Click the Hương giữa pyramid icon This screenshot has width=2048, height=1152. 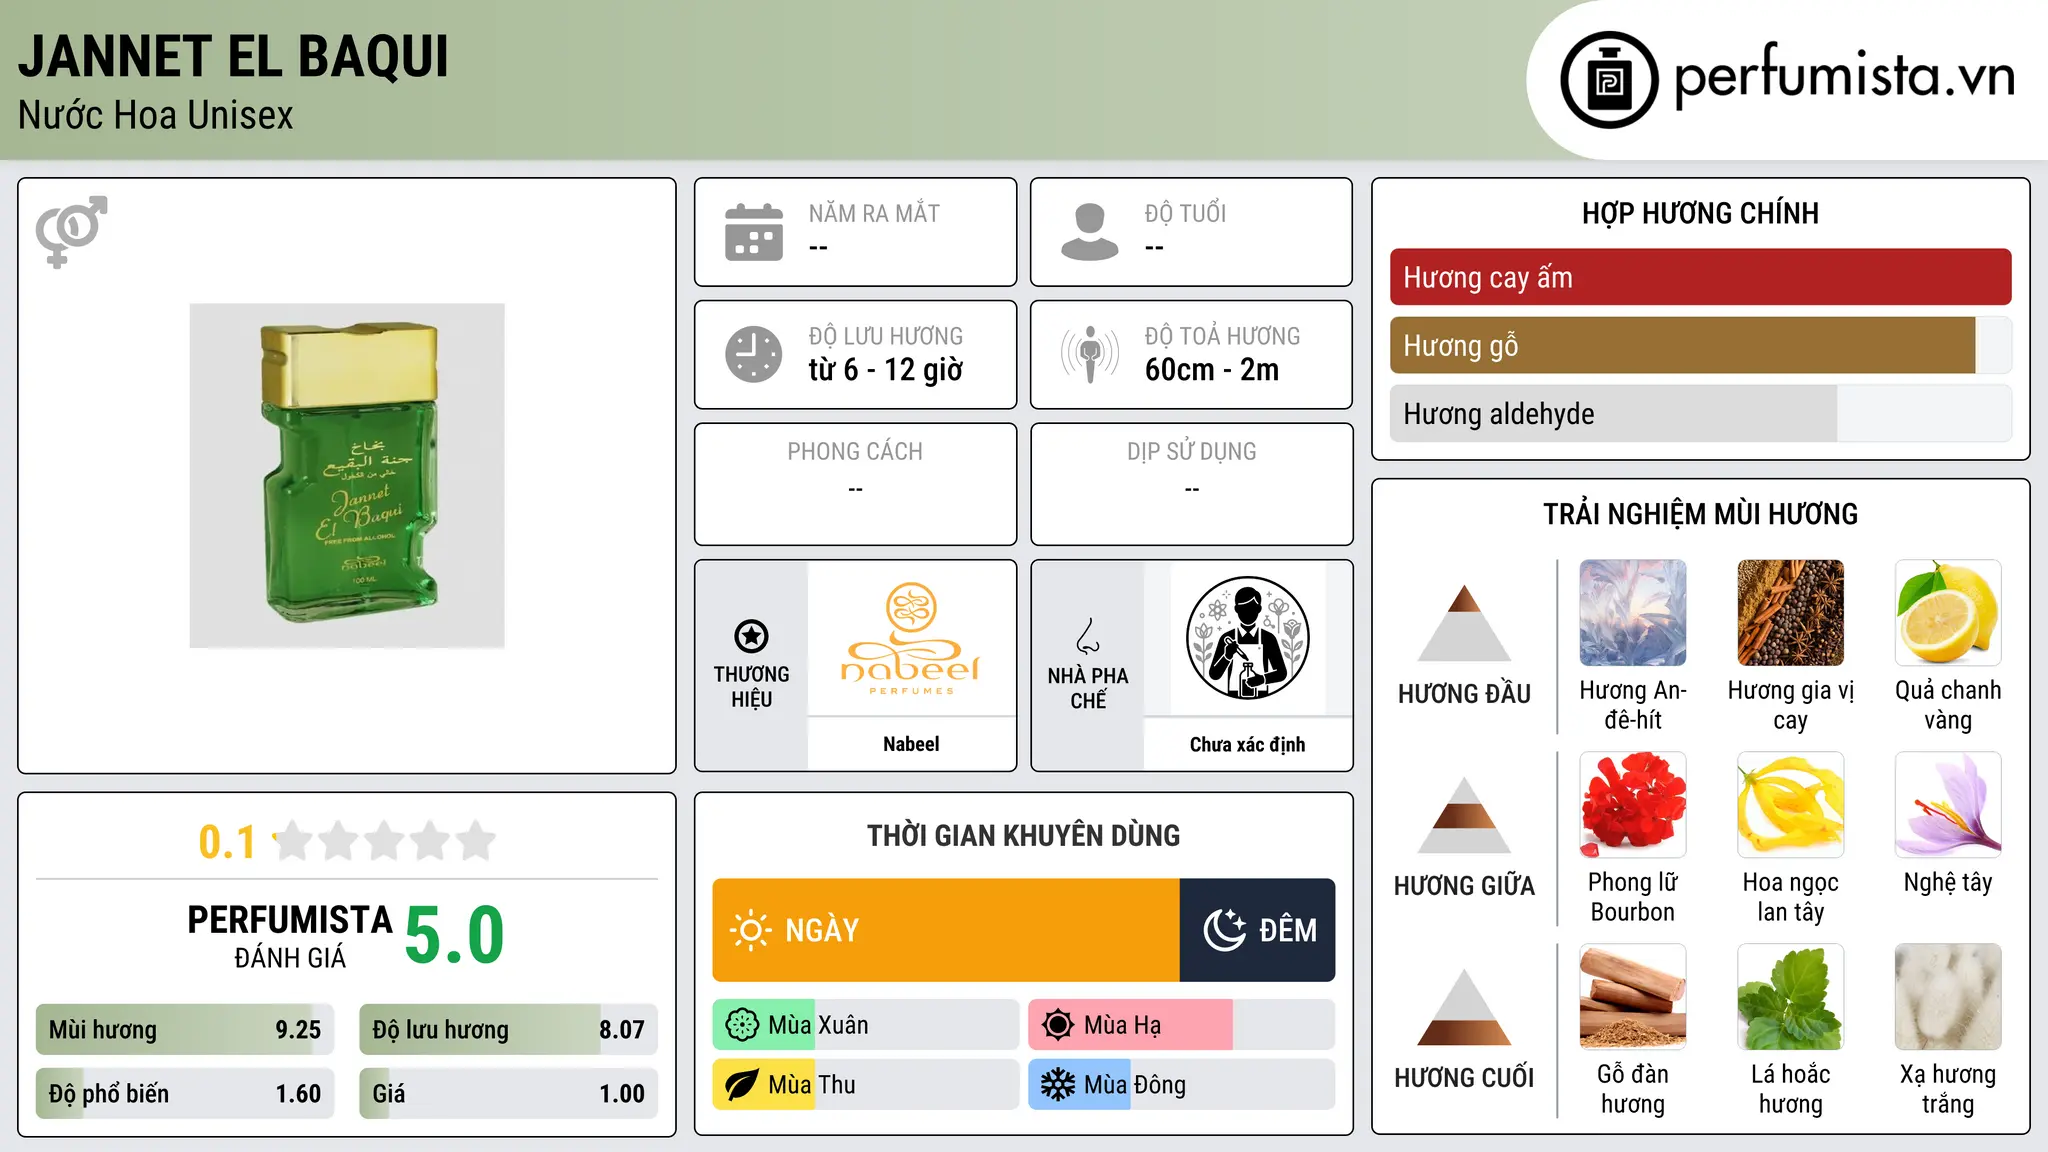tap(1464, 815)
